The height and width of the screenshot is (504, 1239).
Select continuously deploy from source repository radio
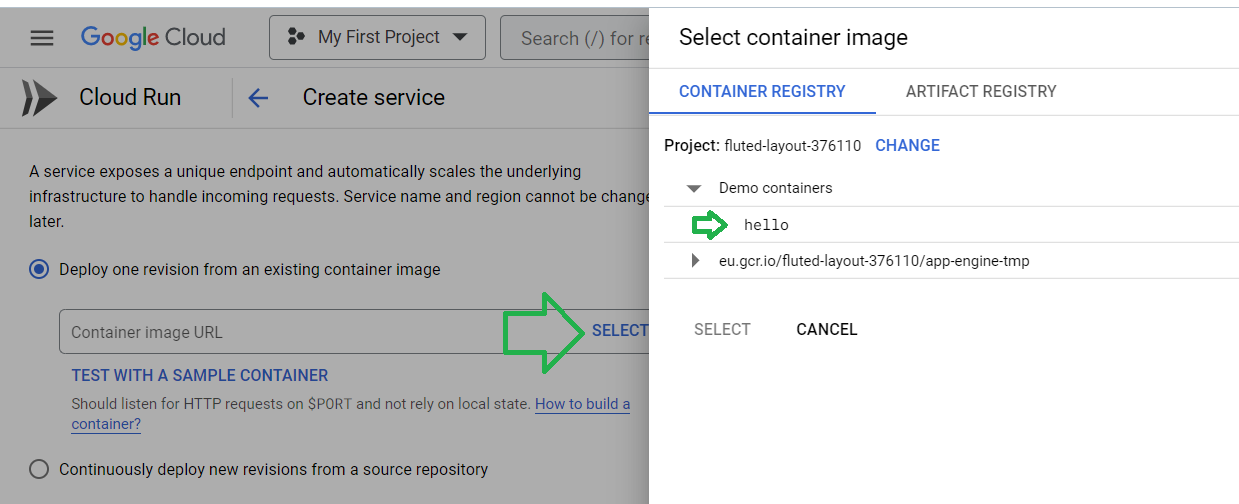[x=39, y=469]
